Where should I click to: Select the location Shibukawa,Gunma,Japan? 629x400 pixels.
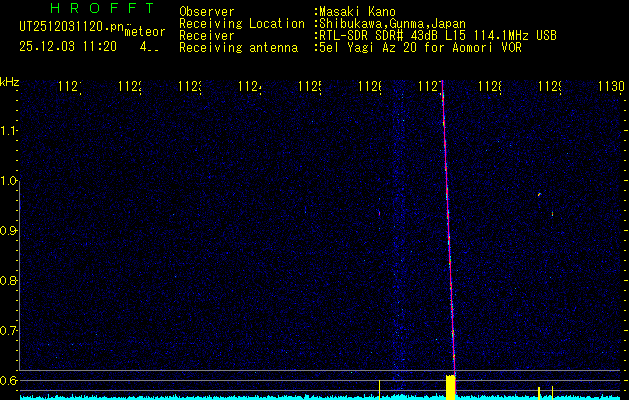tap(392, 24)
